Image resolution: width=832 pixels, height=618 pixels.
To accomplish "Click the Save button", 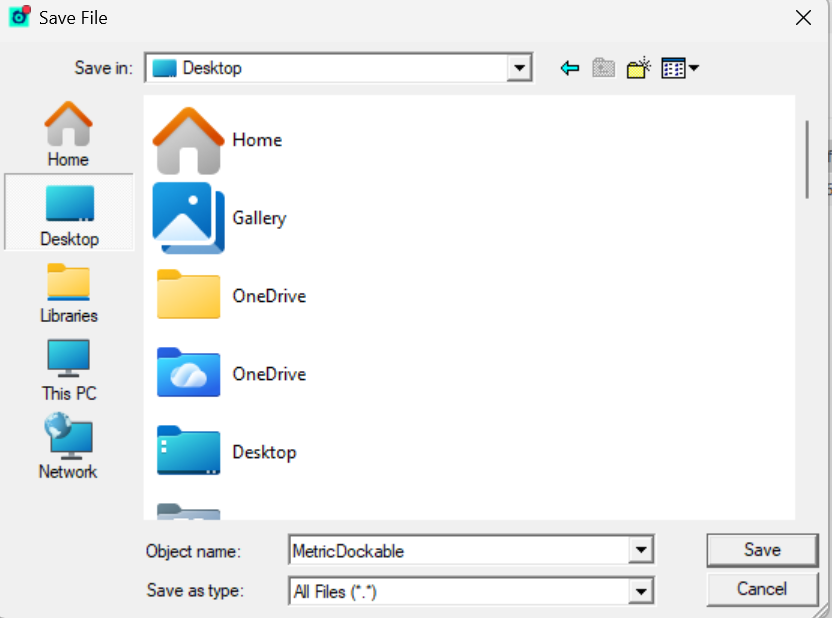I will coord(762,549).
